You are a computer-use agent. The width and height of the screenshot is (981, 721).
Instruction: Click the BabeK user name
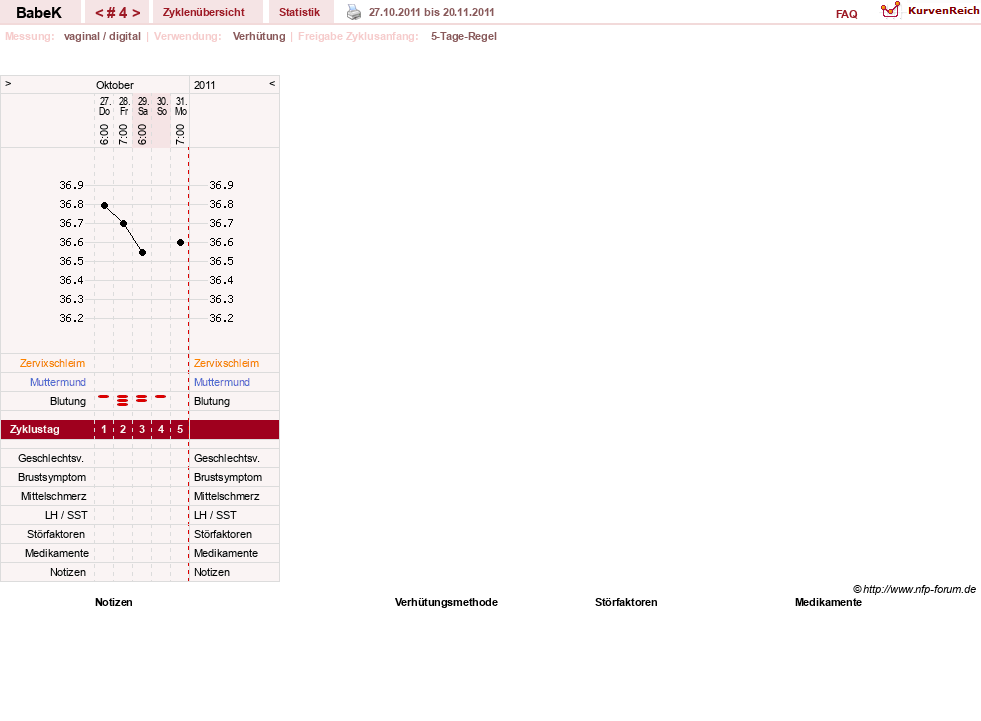pos(39,13)
